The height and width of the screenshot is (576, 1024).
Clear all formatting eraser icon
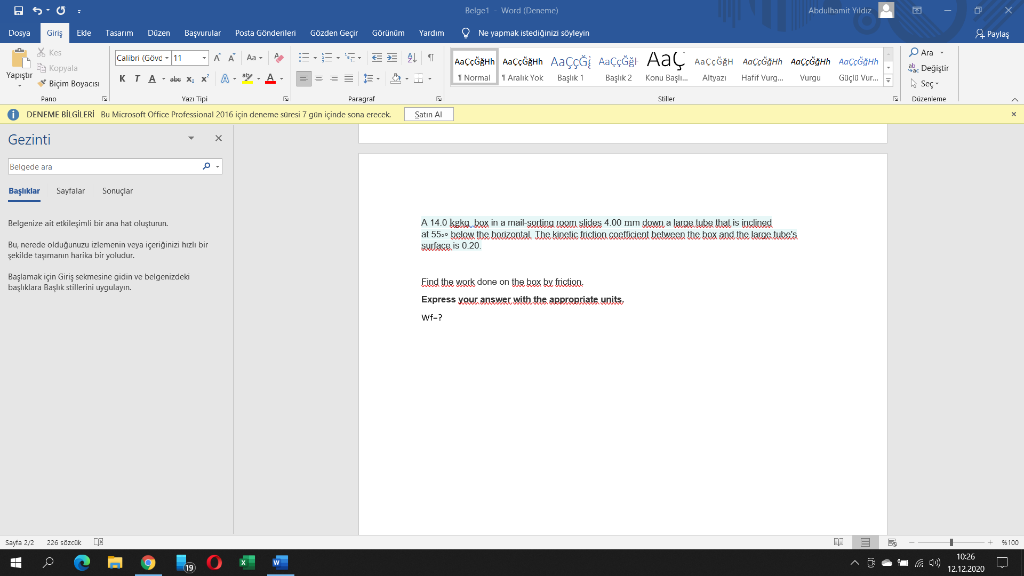pyautogui.click(x=279, y=57)
